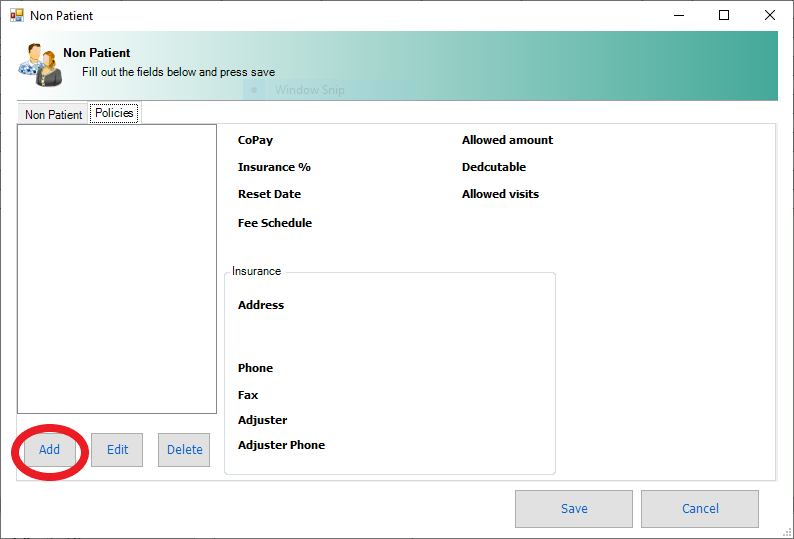This screenshot has height=539, width=794.
Task: Click the CoPay label
Action: coord(255,141)
